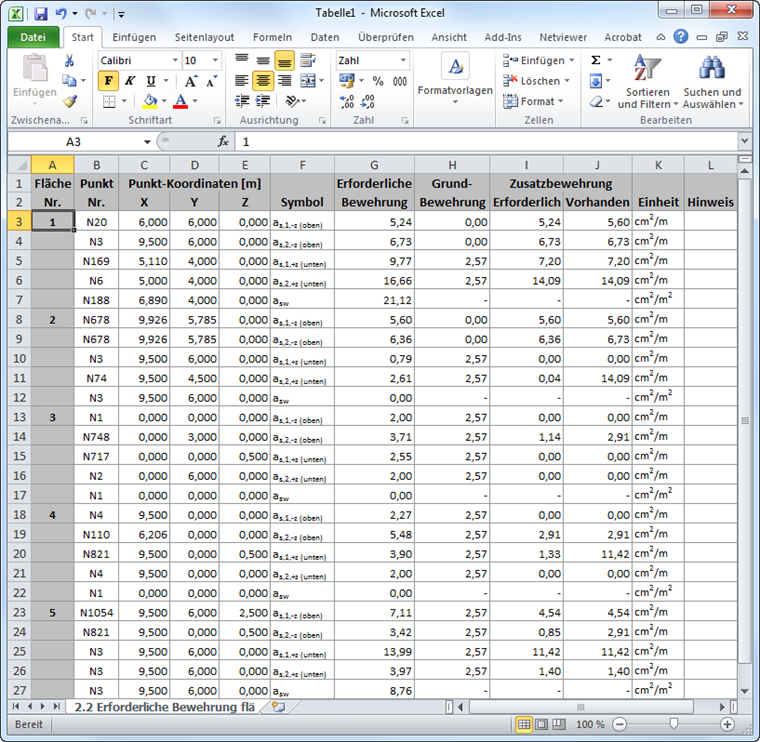
Task: Apply percent style with % icon
Action: click(x=378, y=81)
